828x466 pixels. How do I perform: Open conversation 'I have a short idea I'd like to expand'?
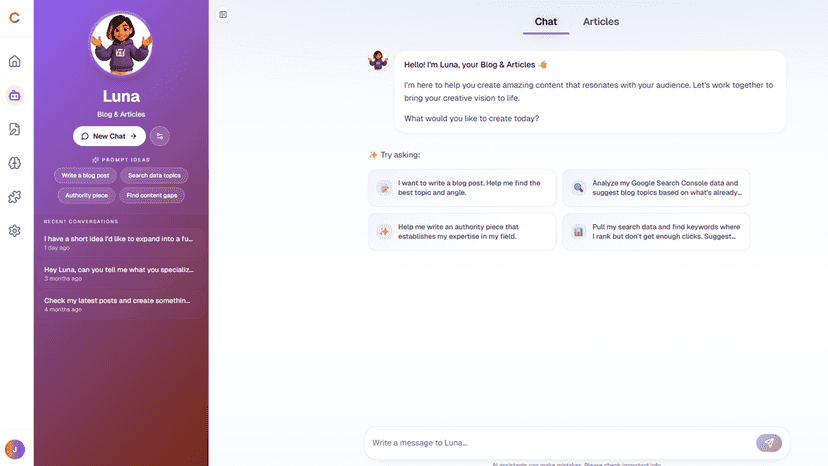(121, 243)
